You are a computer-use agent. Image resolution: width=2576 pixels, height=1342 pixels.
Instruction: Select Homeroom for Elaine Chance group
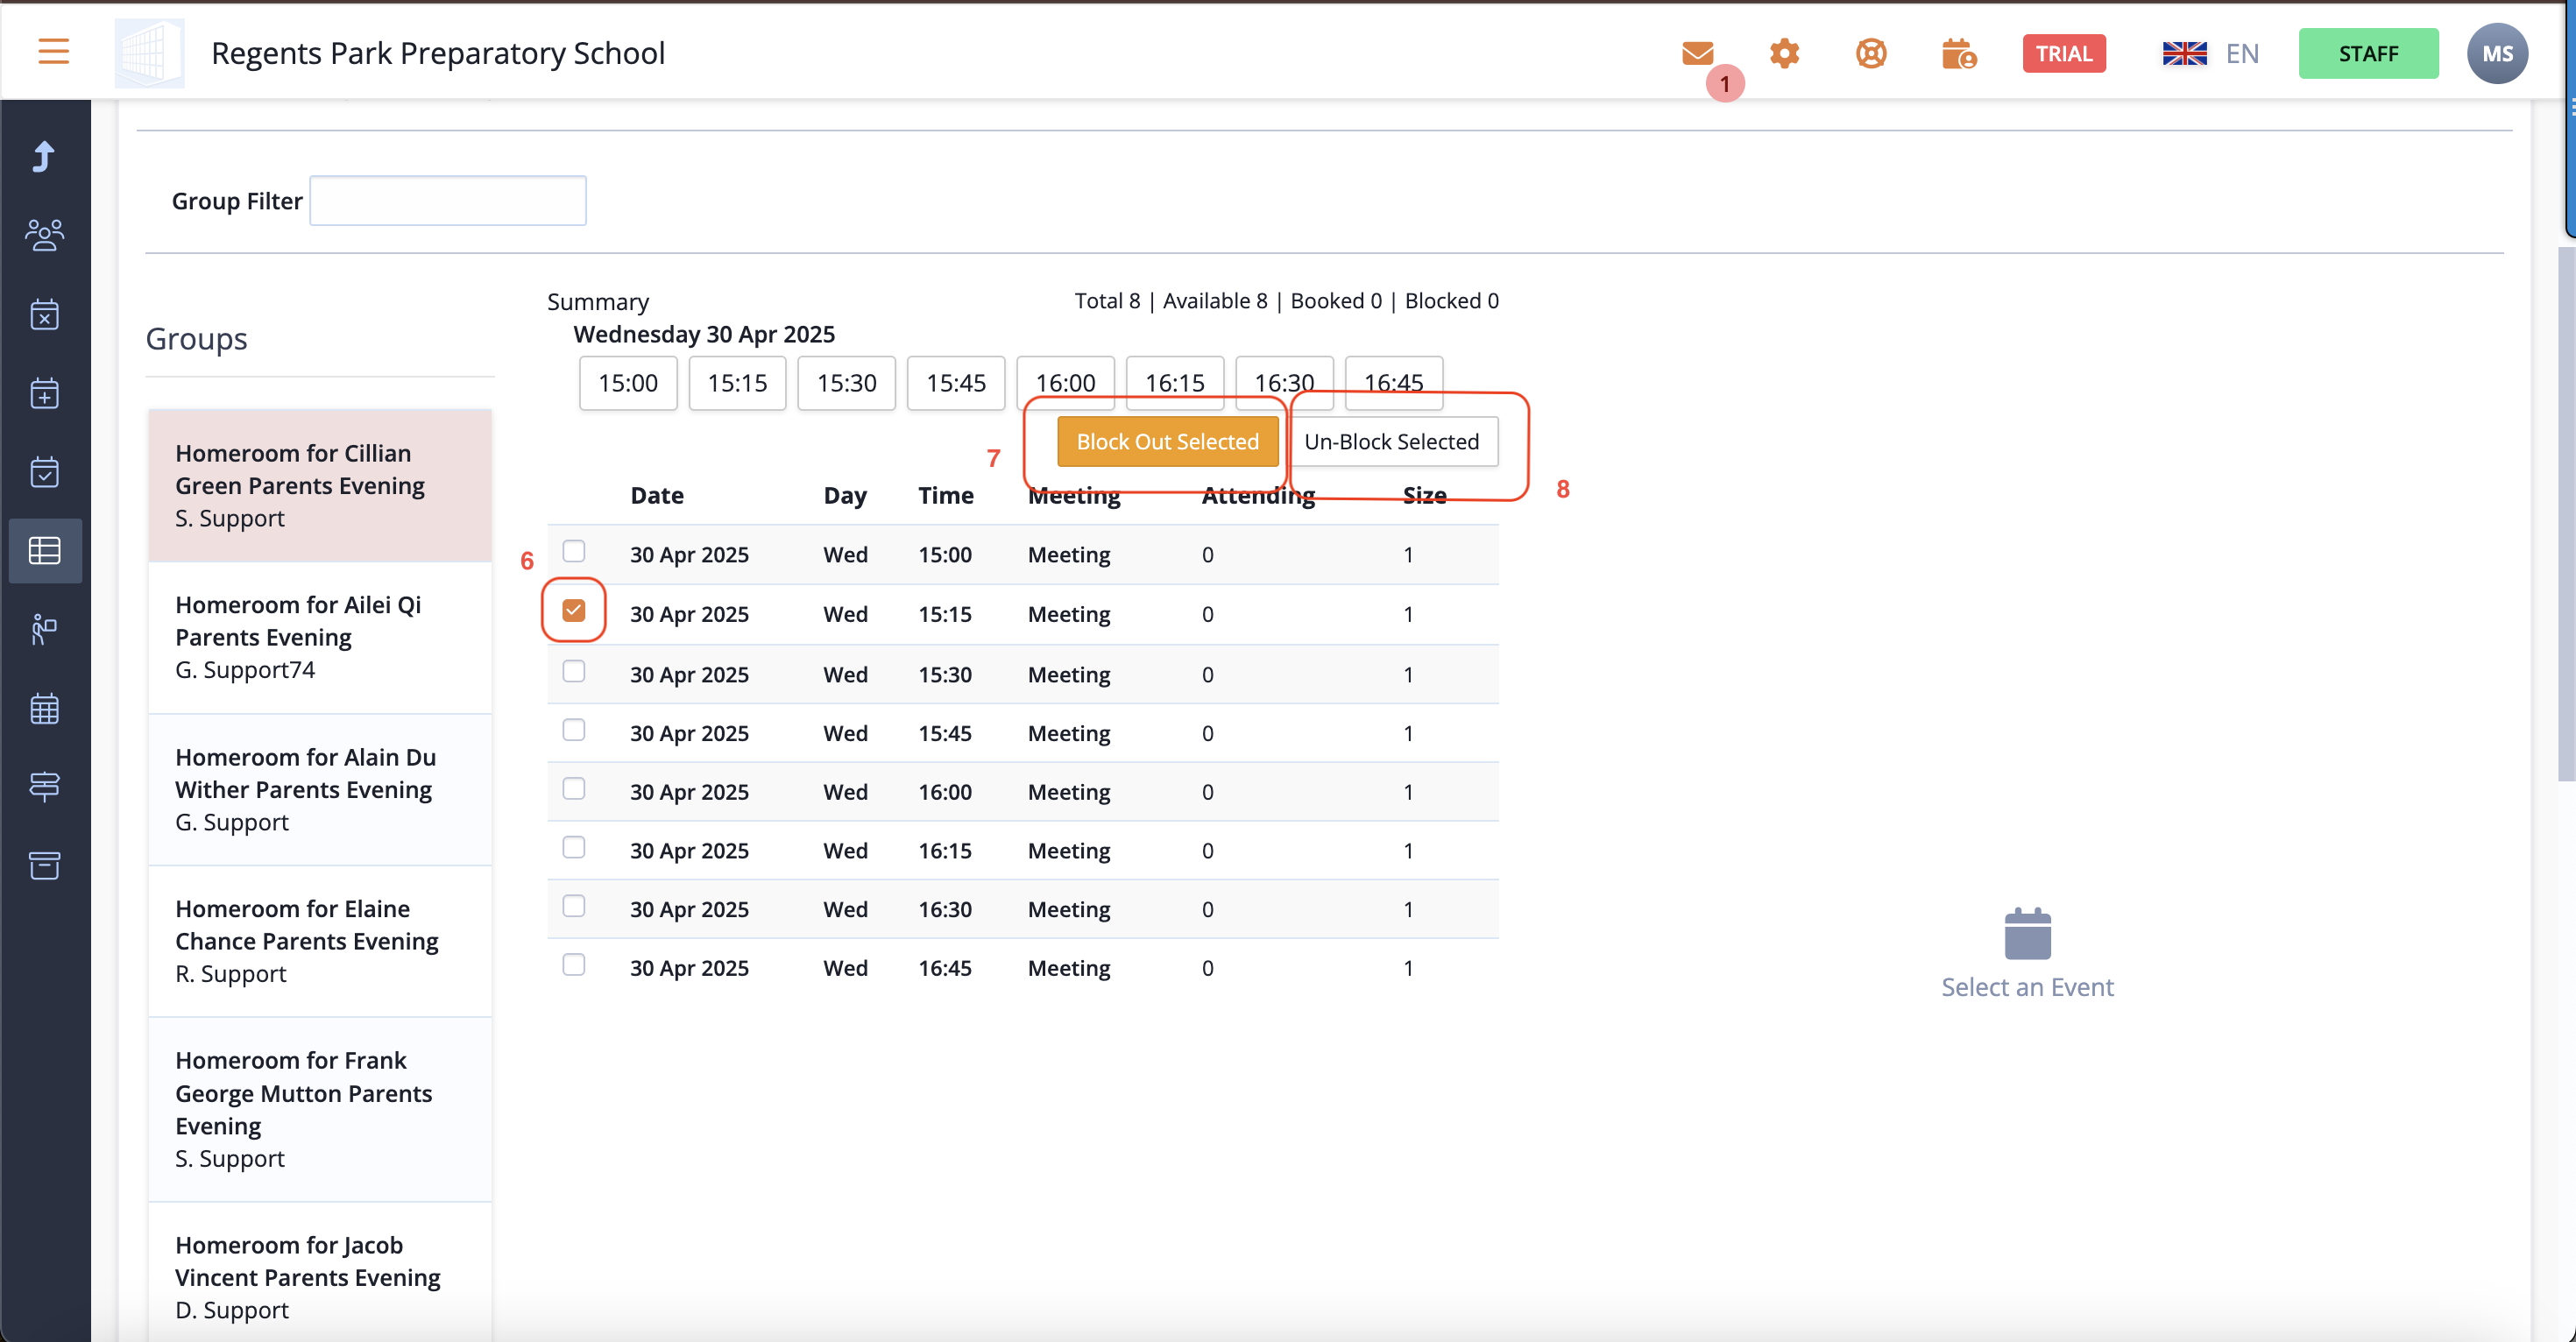point(320,941)
